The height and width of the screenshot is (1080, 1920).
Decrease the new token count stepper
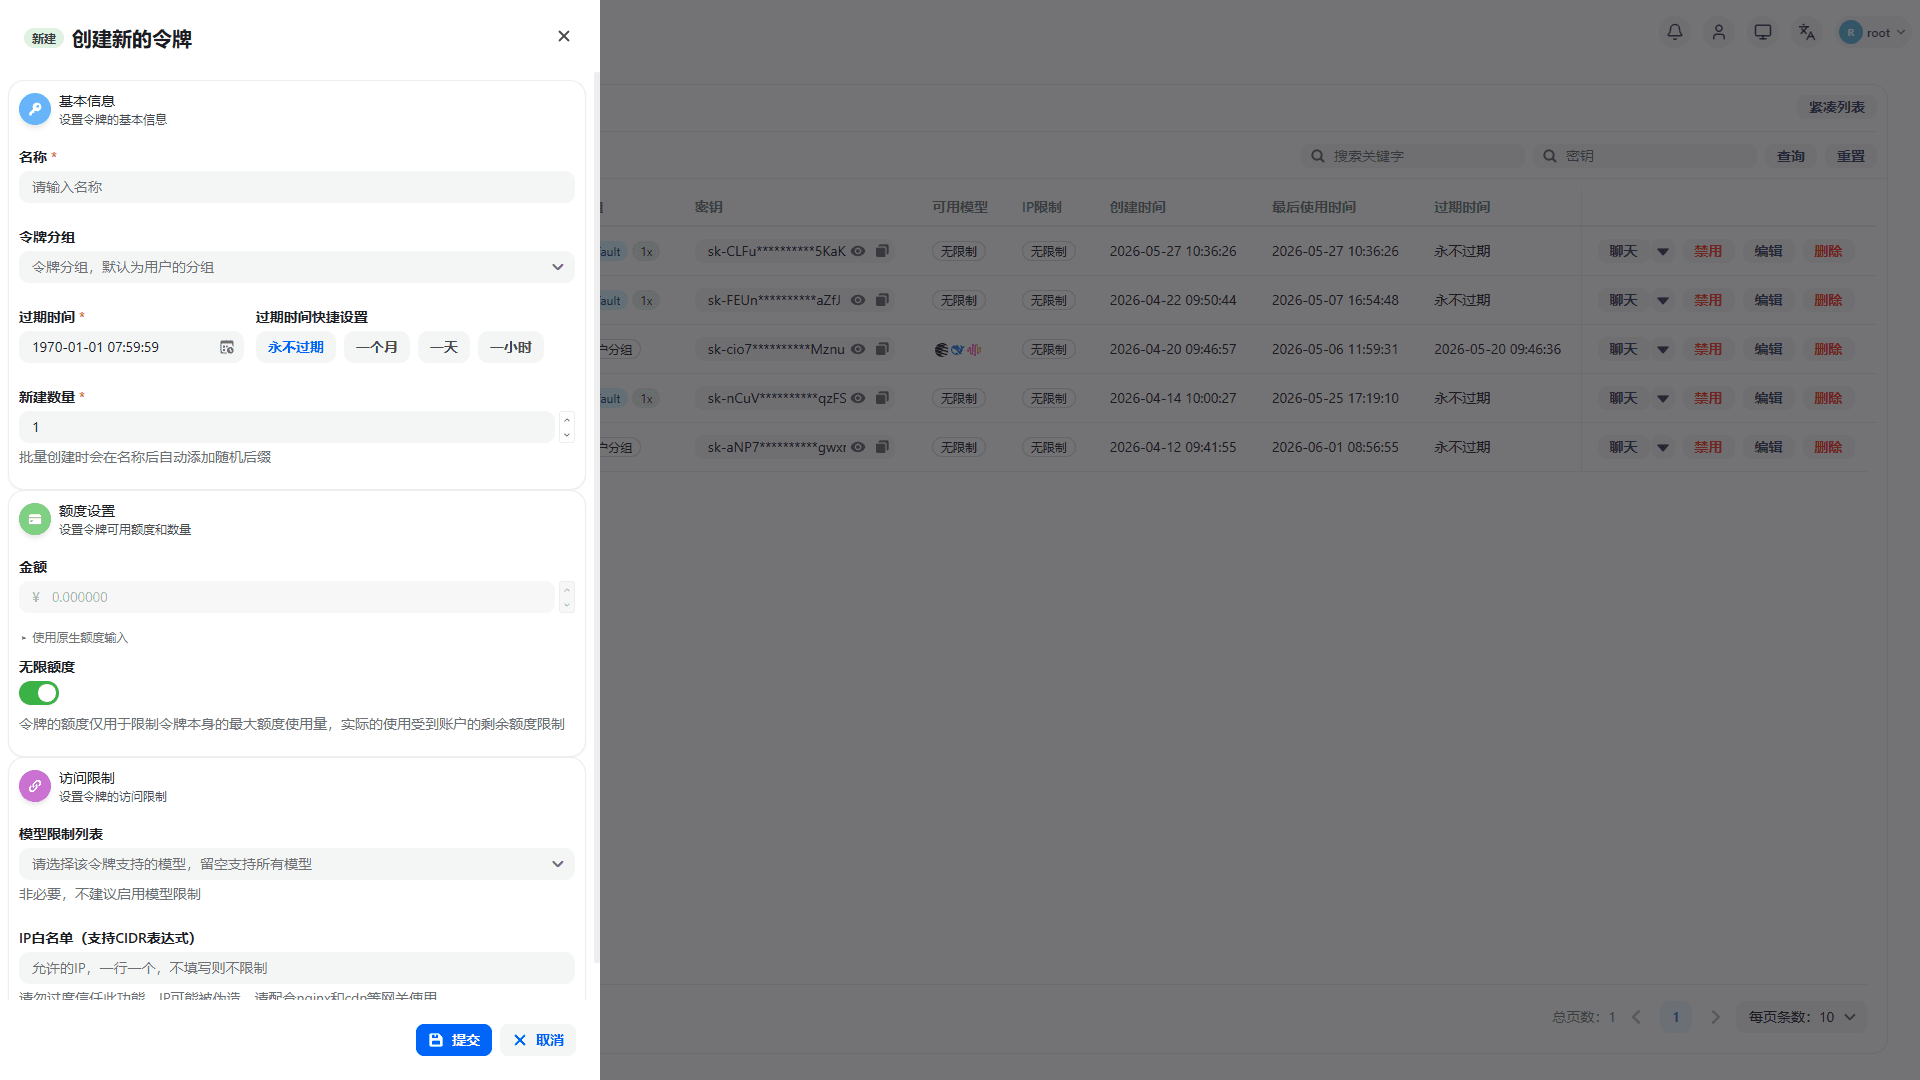tap(567, 434)
